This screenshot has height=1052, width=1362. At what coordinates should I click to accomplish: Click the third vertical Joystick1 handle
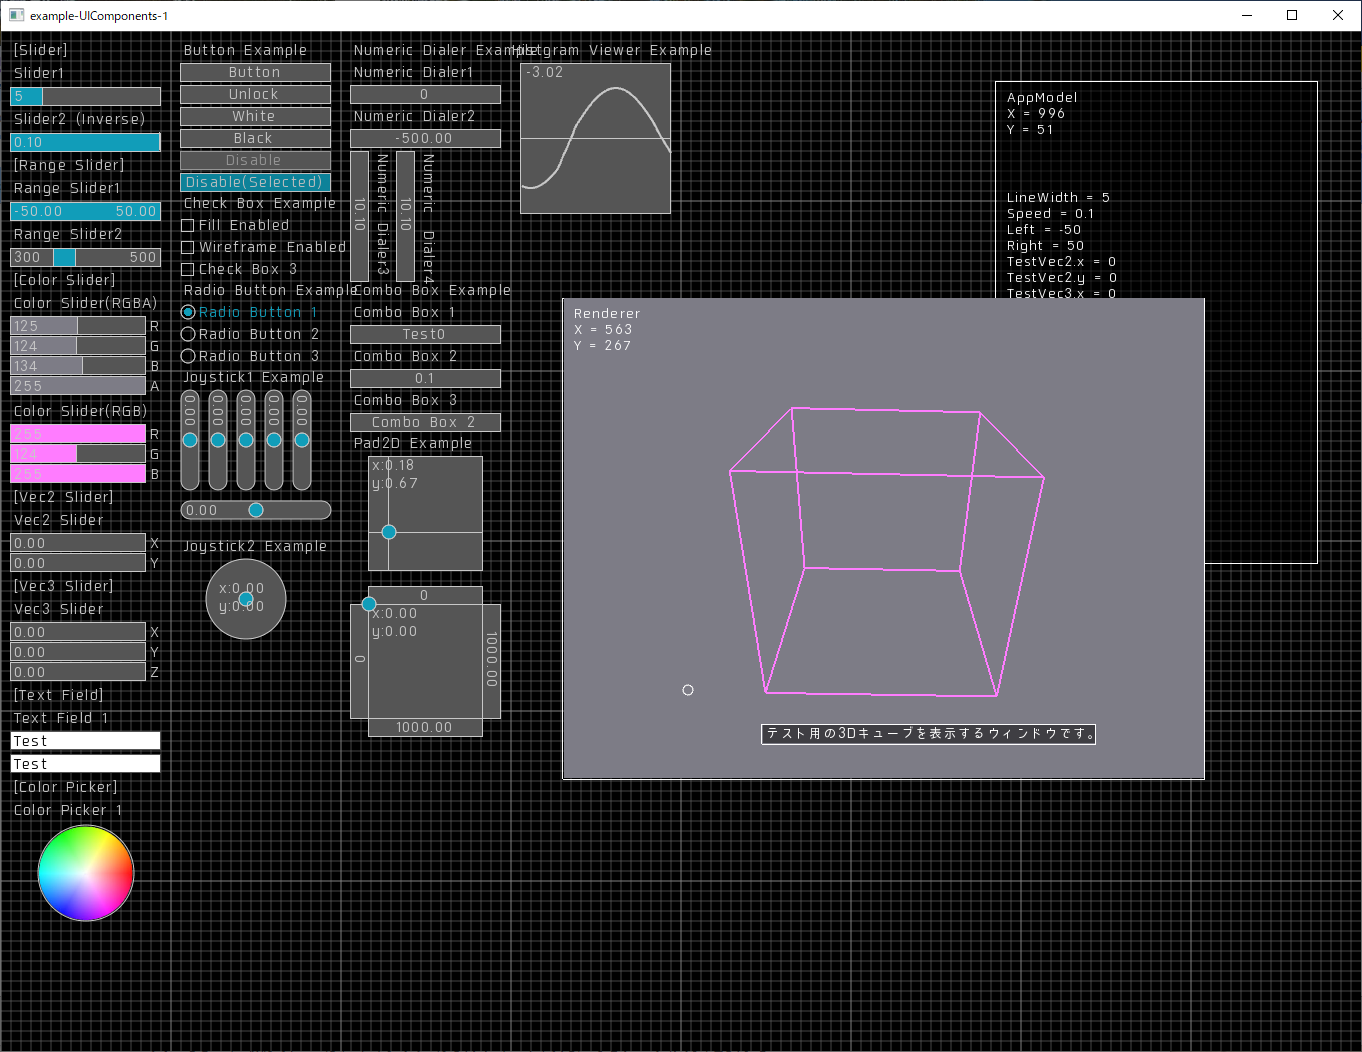[246, 440]
